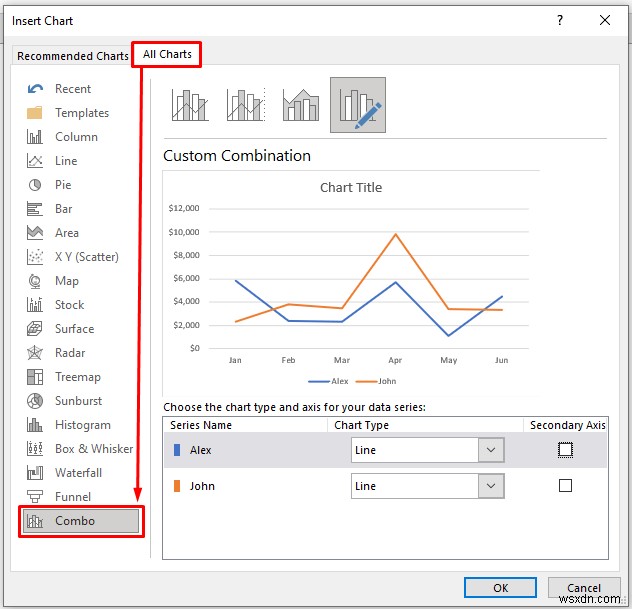
Task: Pick the Bar chart icon
Action: pos(35,209)
